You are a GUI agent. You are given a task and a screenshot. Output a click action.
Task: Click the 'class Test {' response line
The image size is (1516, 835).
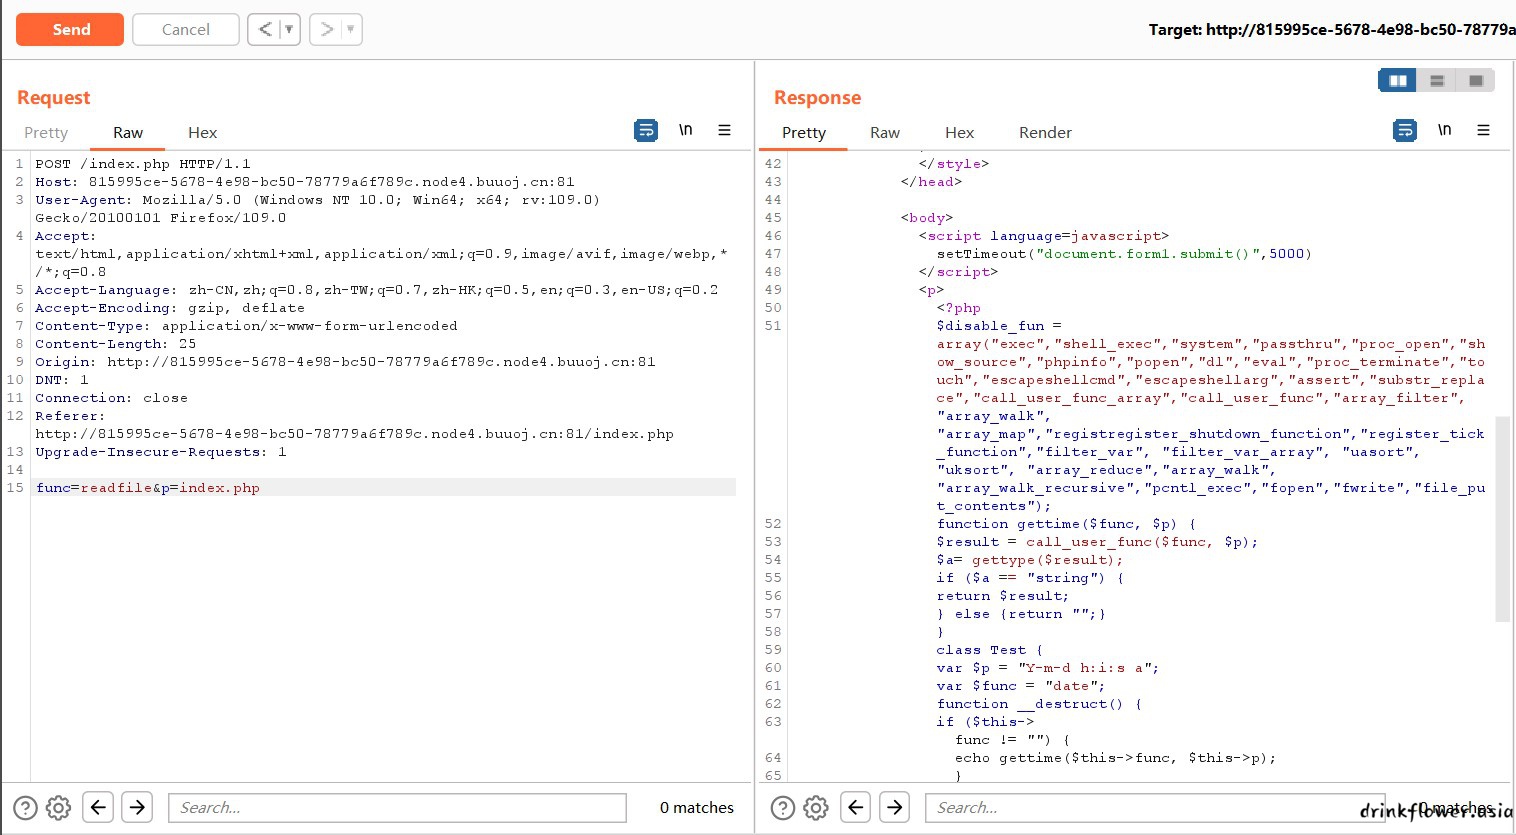click(989, 650)
